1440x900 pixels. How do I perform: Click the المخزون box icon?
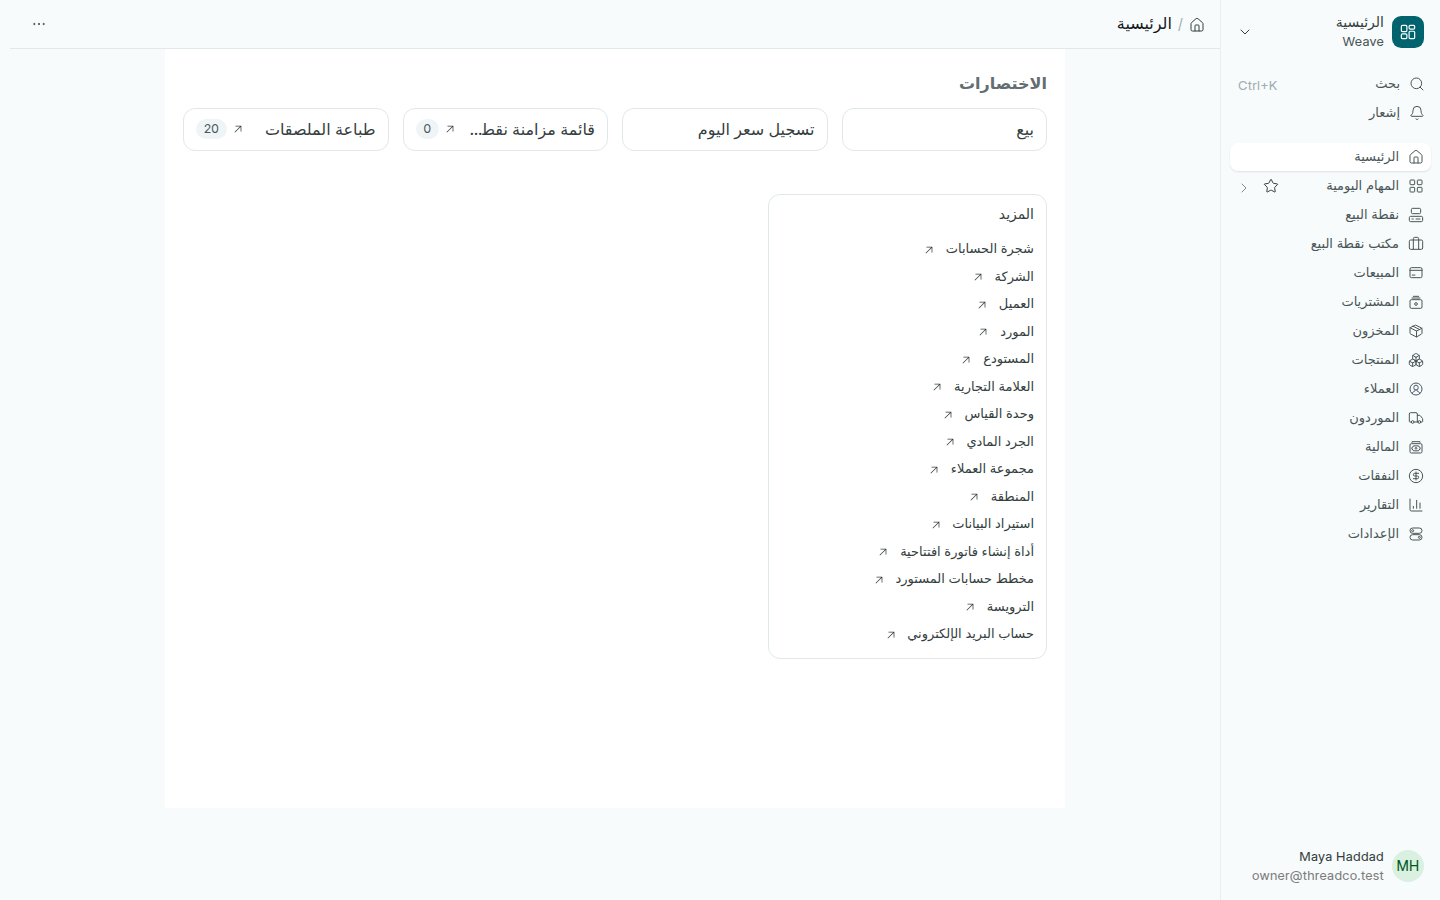(x=1416, y=331)
